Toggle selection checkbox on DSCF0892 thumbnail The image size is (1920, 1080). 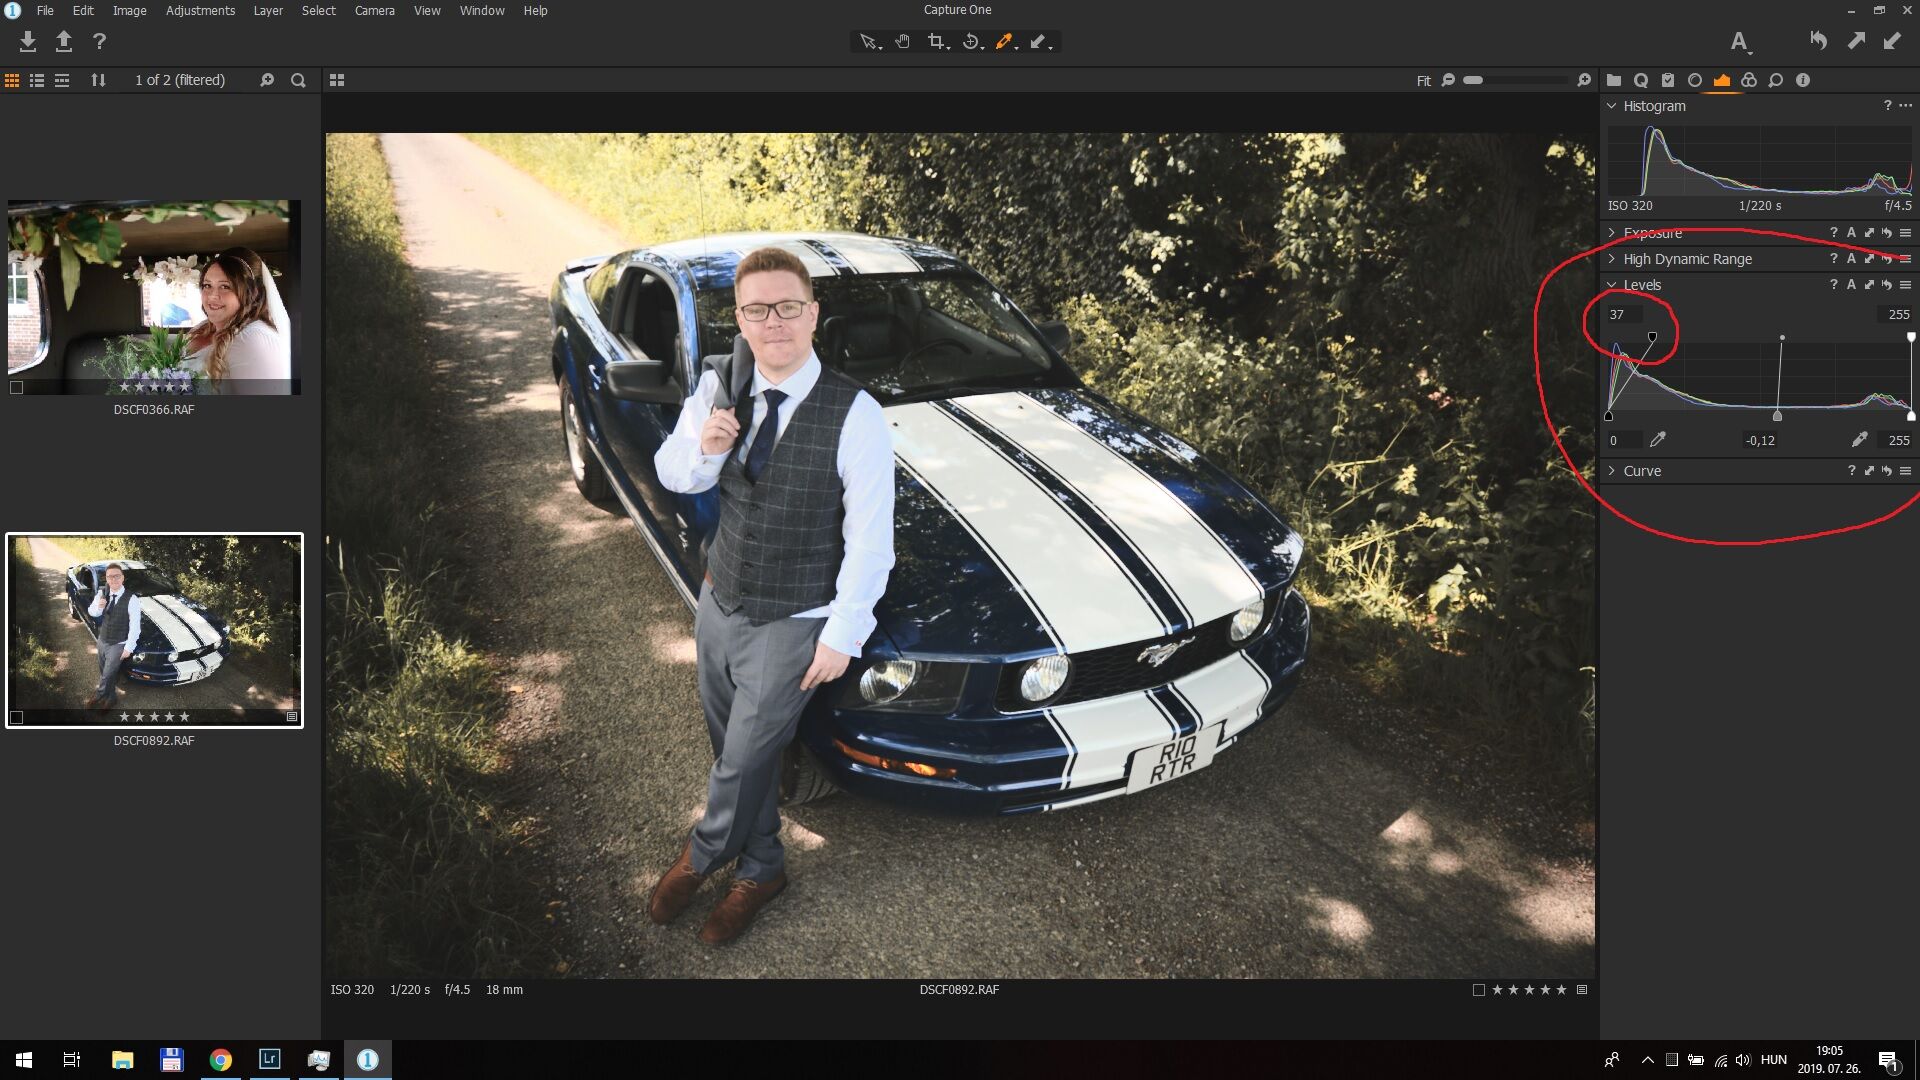[x=16, y=717]
